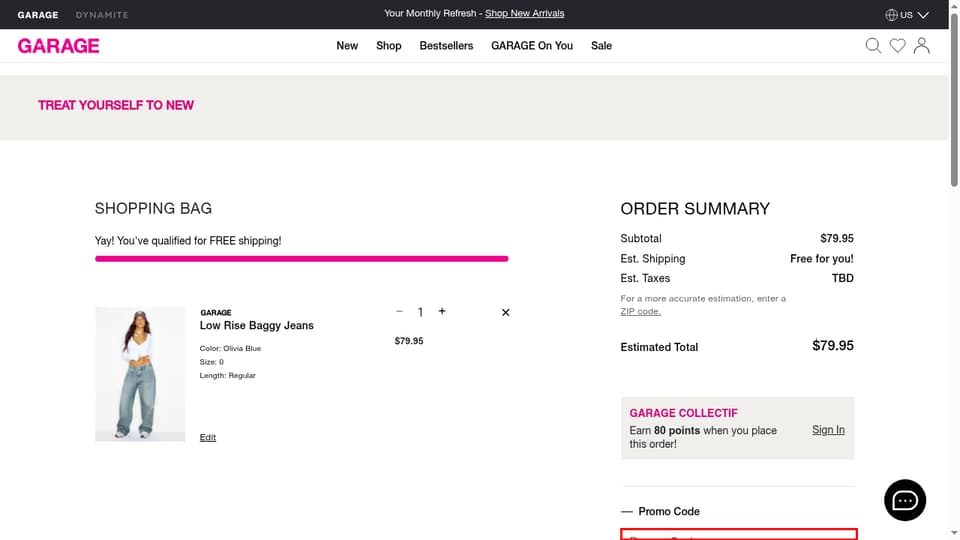Click the ZIP code link
Screen dimensions: 960x540
640,311
